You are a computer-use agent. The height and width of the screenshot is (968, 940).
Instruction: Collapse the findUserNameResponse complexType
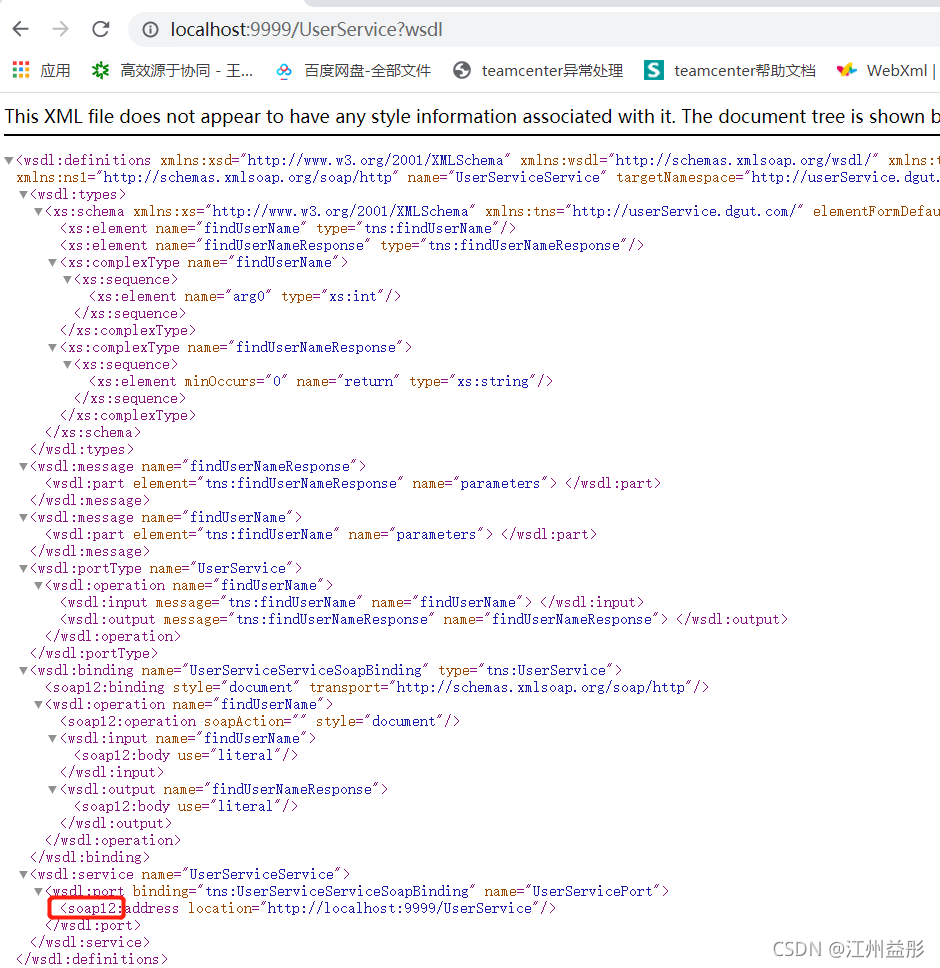[x=50, y=347]
